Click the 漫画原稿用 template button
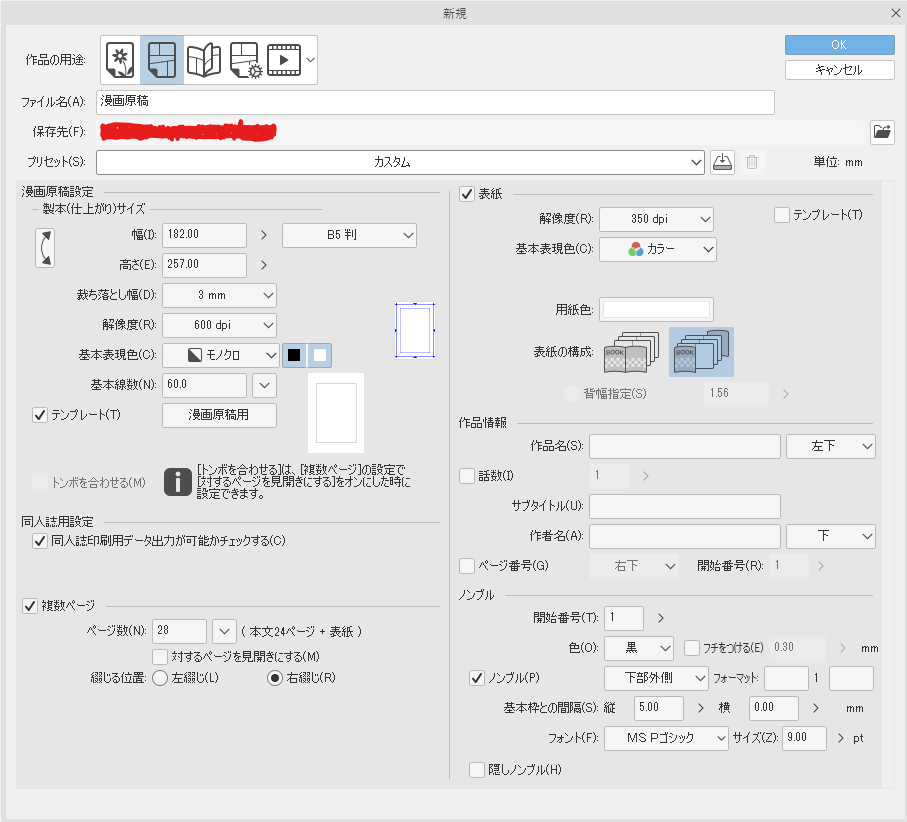Image resolution: width=907 pixels, height=822 pixels. click(x=219, y=415)
